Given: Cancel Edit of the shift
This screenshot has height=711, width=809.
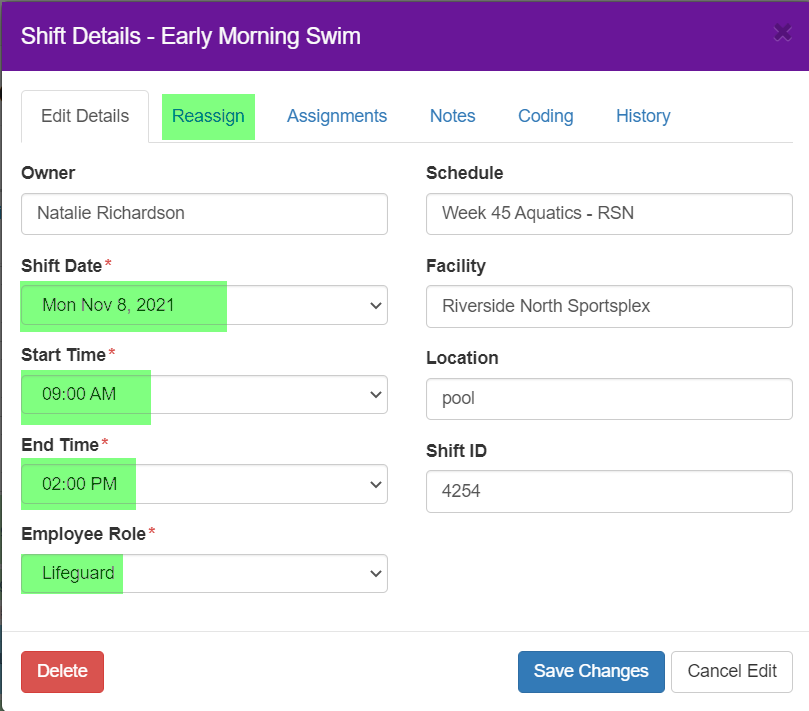Looking at the screenshot, I should pos(732,671).
